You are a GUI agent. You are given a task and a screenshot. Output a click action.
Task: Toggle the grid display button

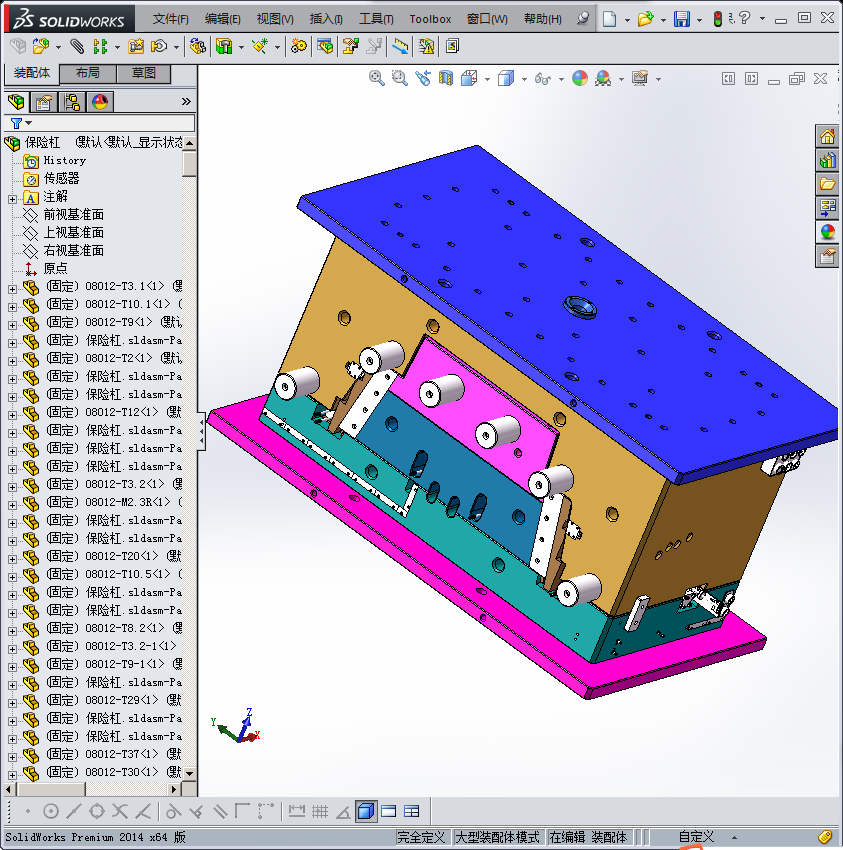point(320,811)
